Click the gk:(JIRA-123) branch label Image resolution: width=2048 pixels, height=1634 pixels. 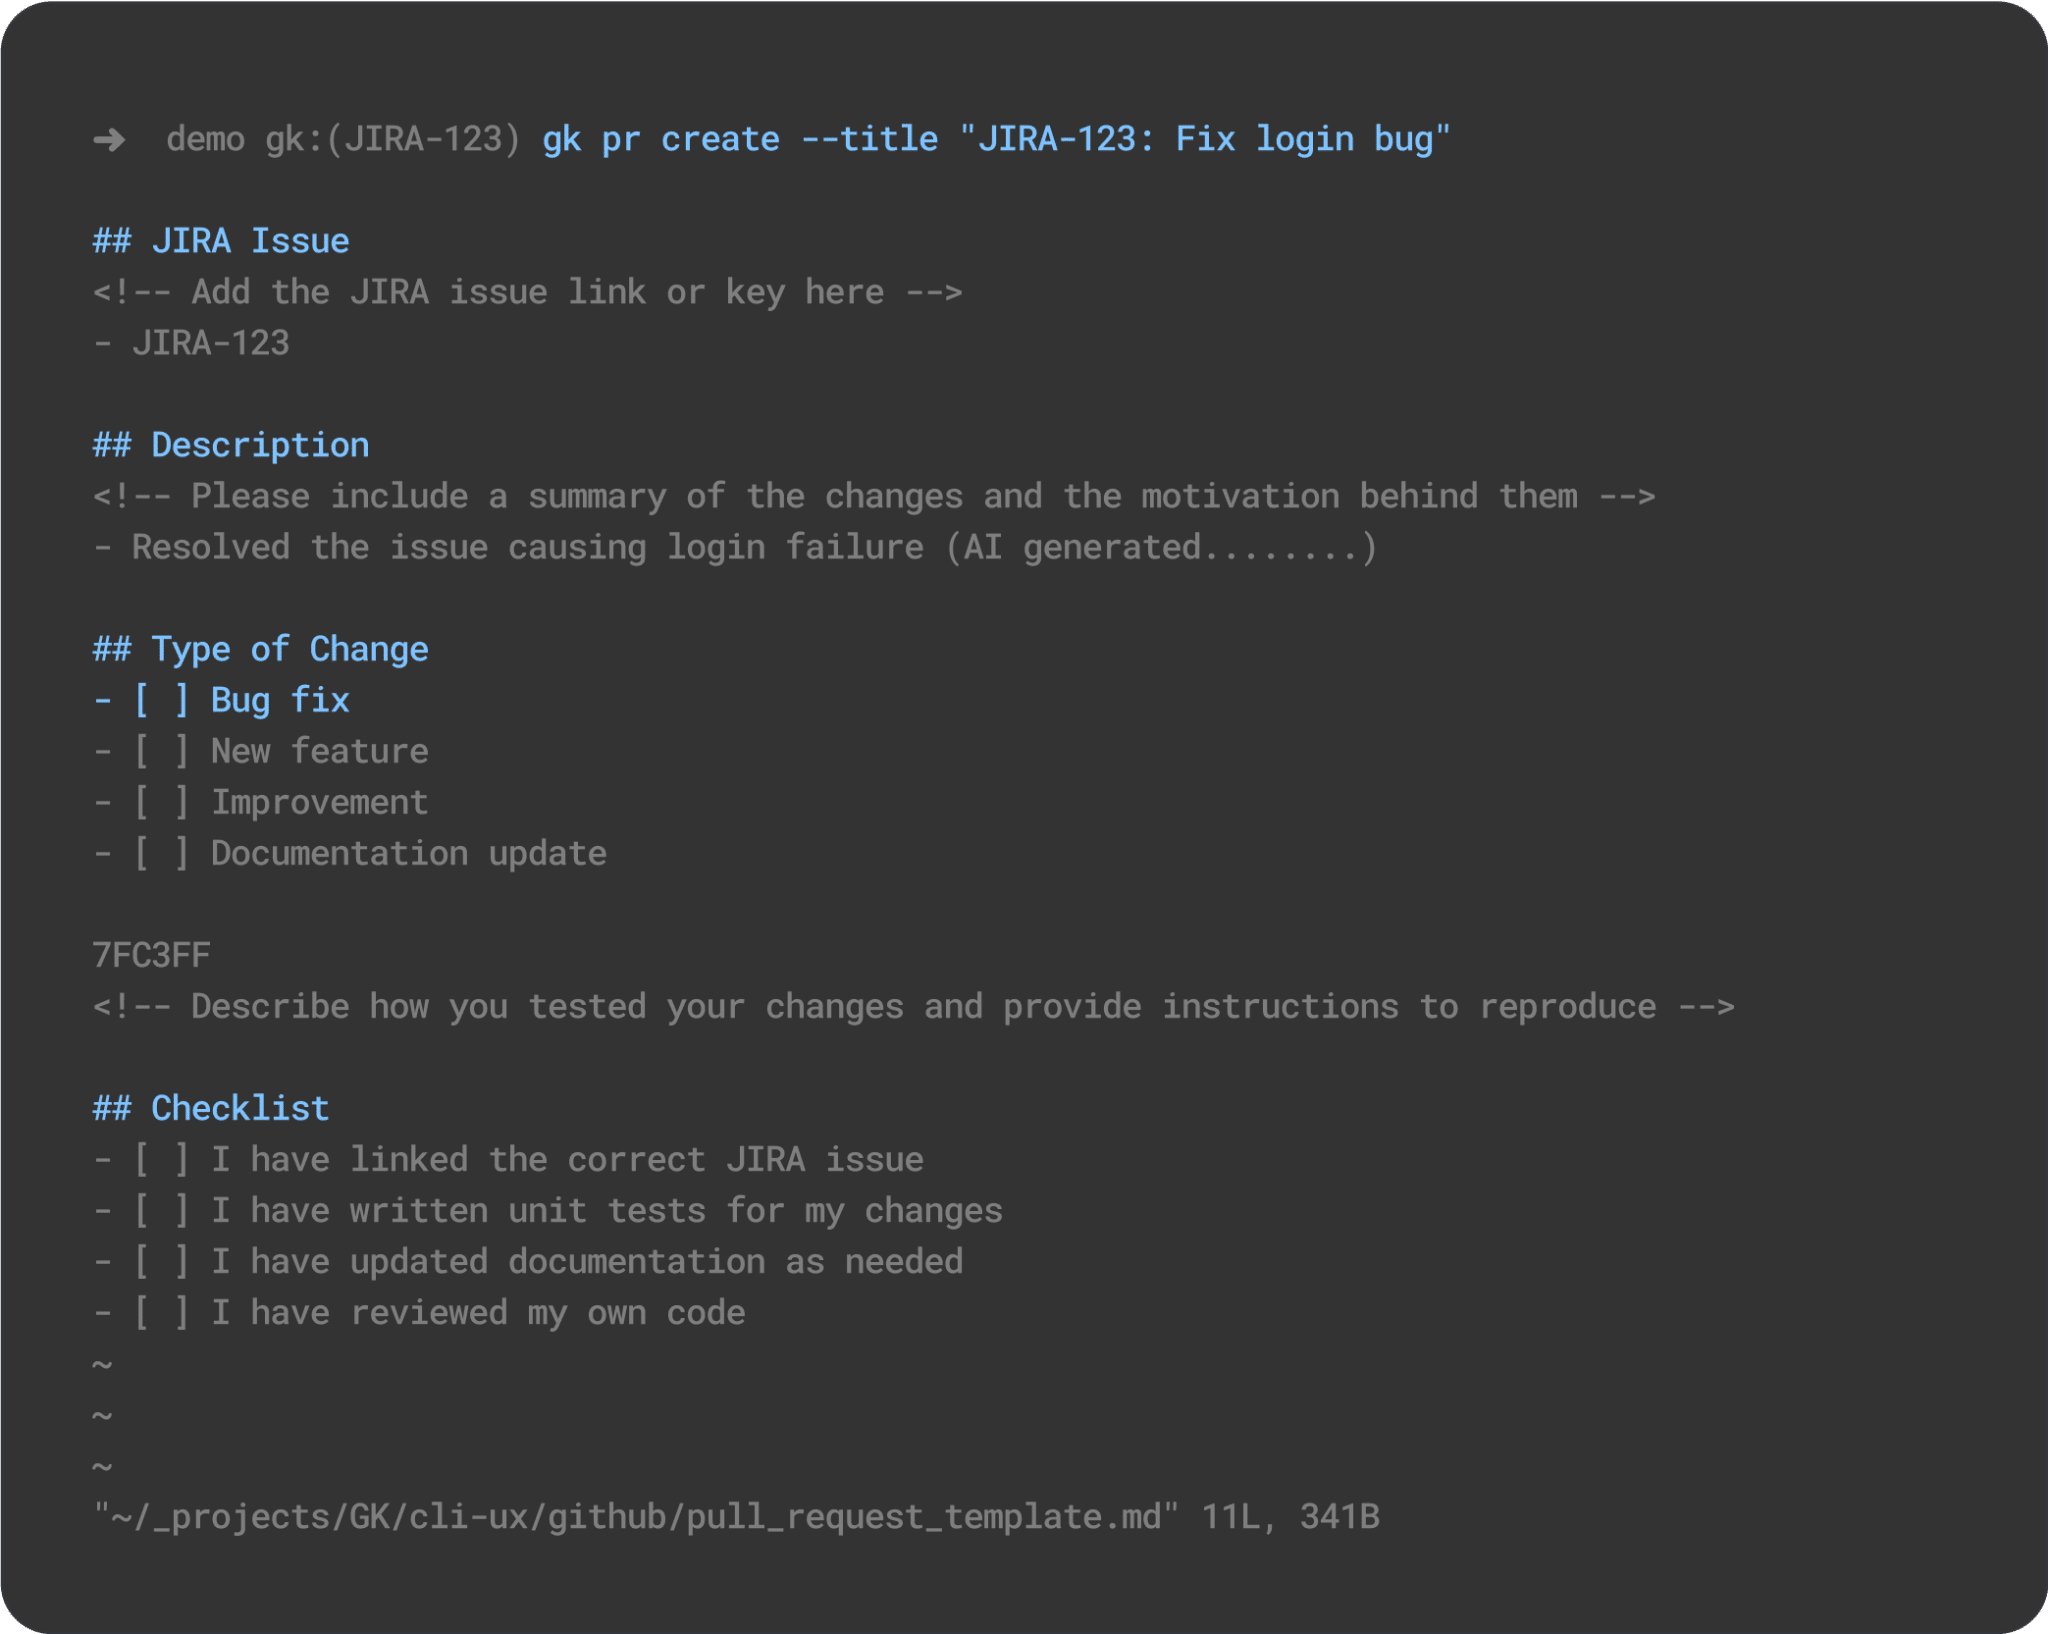point(393,139)
